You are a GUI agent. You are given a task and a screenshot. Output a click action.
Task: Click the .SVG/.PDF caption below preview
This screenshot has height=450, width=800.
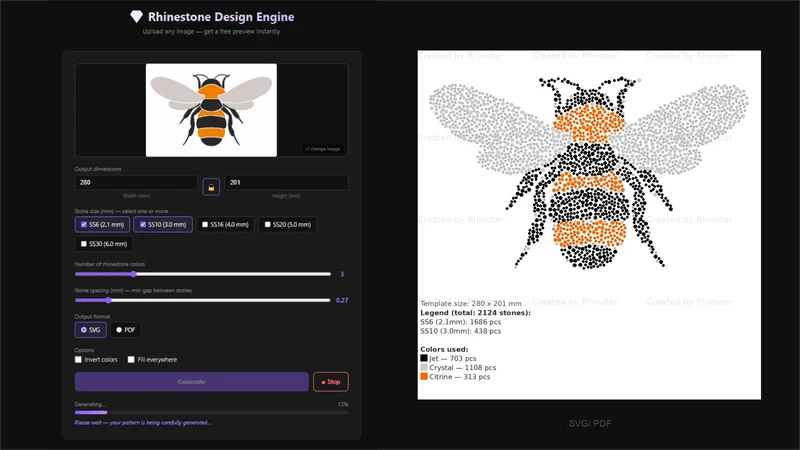pos(589,423)
